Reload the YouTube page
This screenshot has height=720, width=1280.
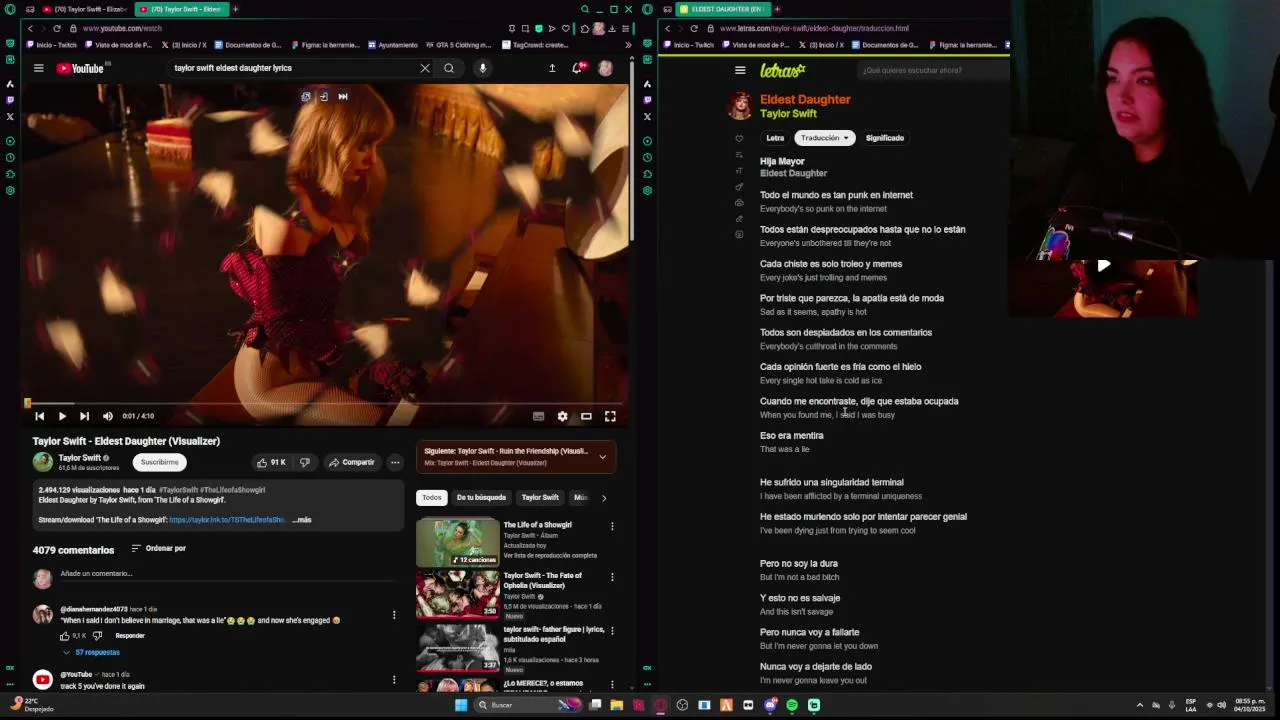[x=56, y=28]
